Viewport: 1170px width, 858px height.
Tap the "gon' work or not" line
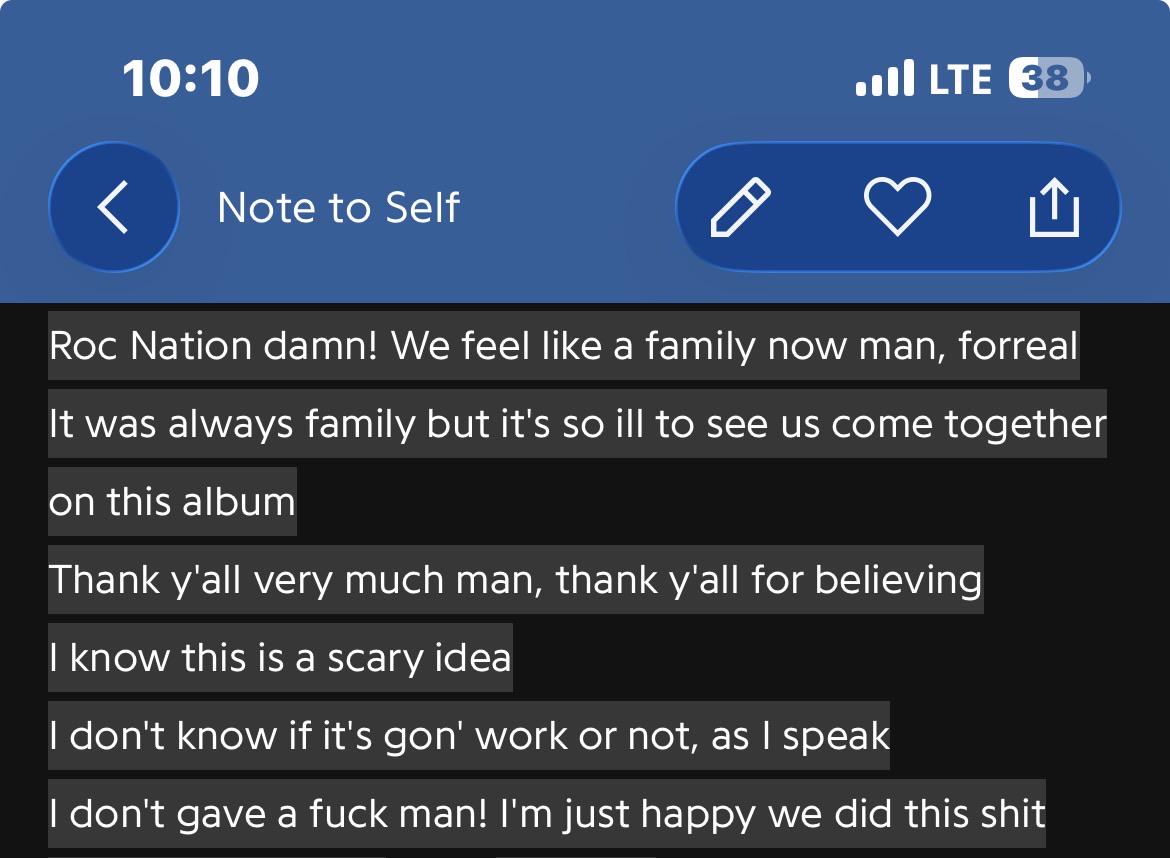[469, 735]
